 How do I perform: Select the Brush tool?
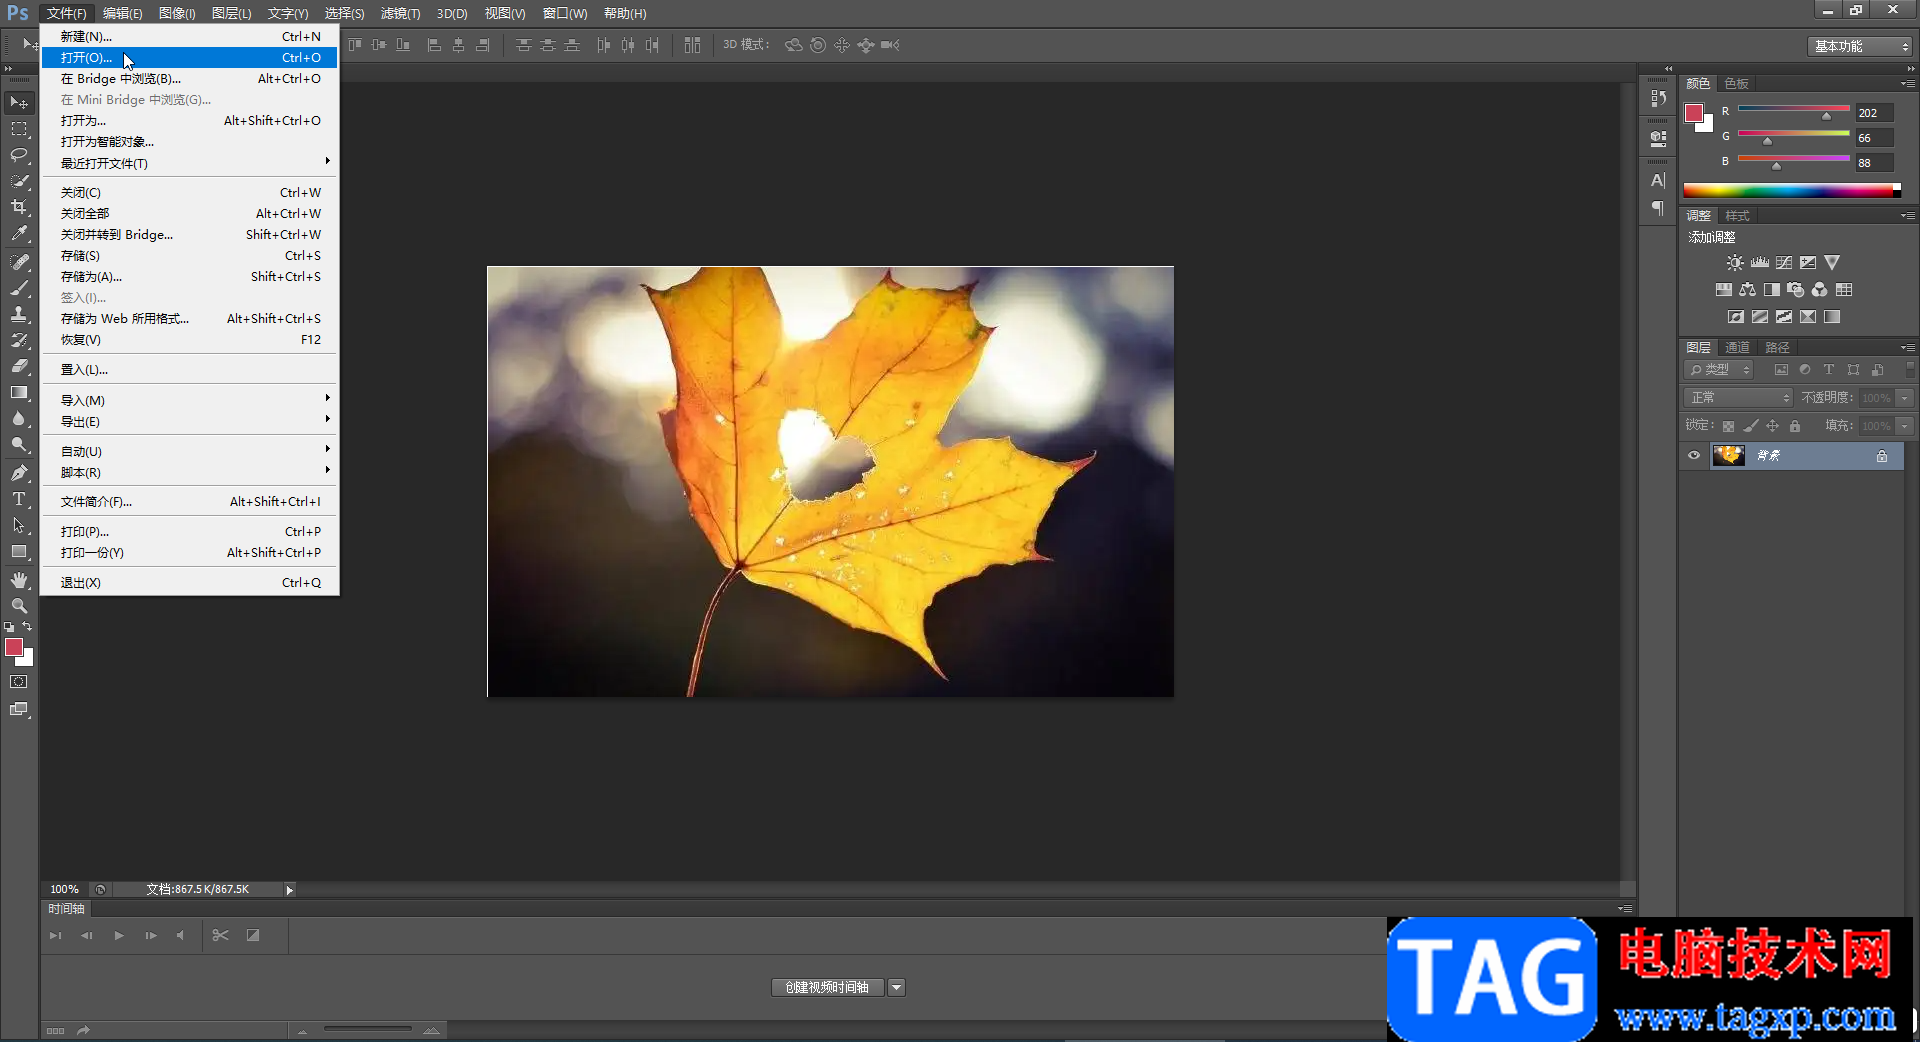tap(19, 288)
